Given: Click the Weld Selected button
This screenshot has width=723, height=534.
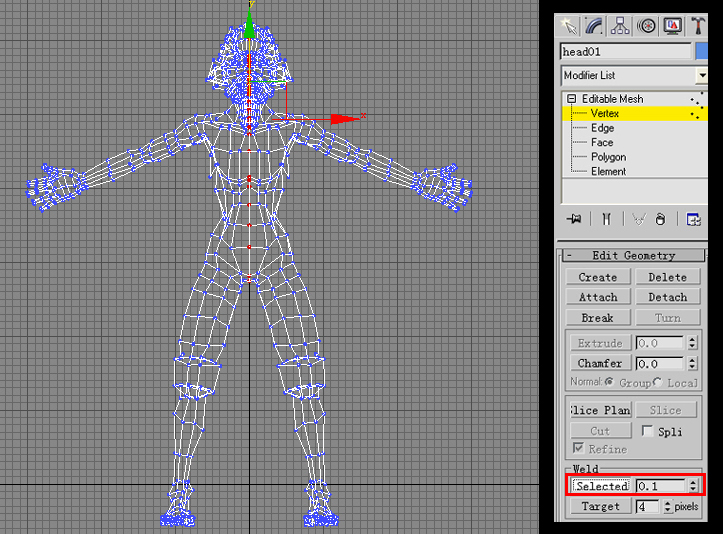Looking at the screenshot, I should point(601,486).
